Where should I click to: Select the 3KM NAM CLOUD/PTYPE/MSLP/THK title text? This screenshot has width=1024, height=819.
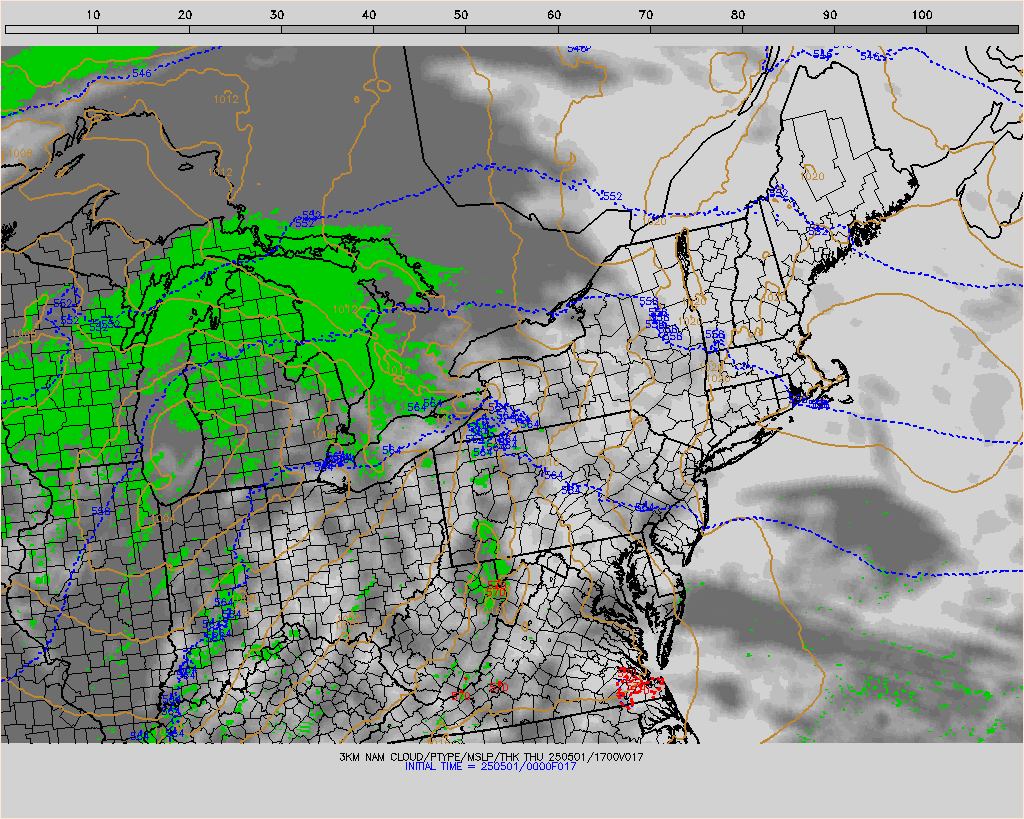491,757
